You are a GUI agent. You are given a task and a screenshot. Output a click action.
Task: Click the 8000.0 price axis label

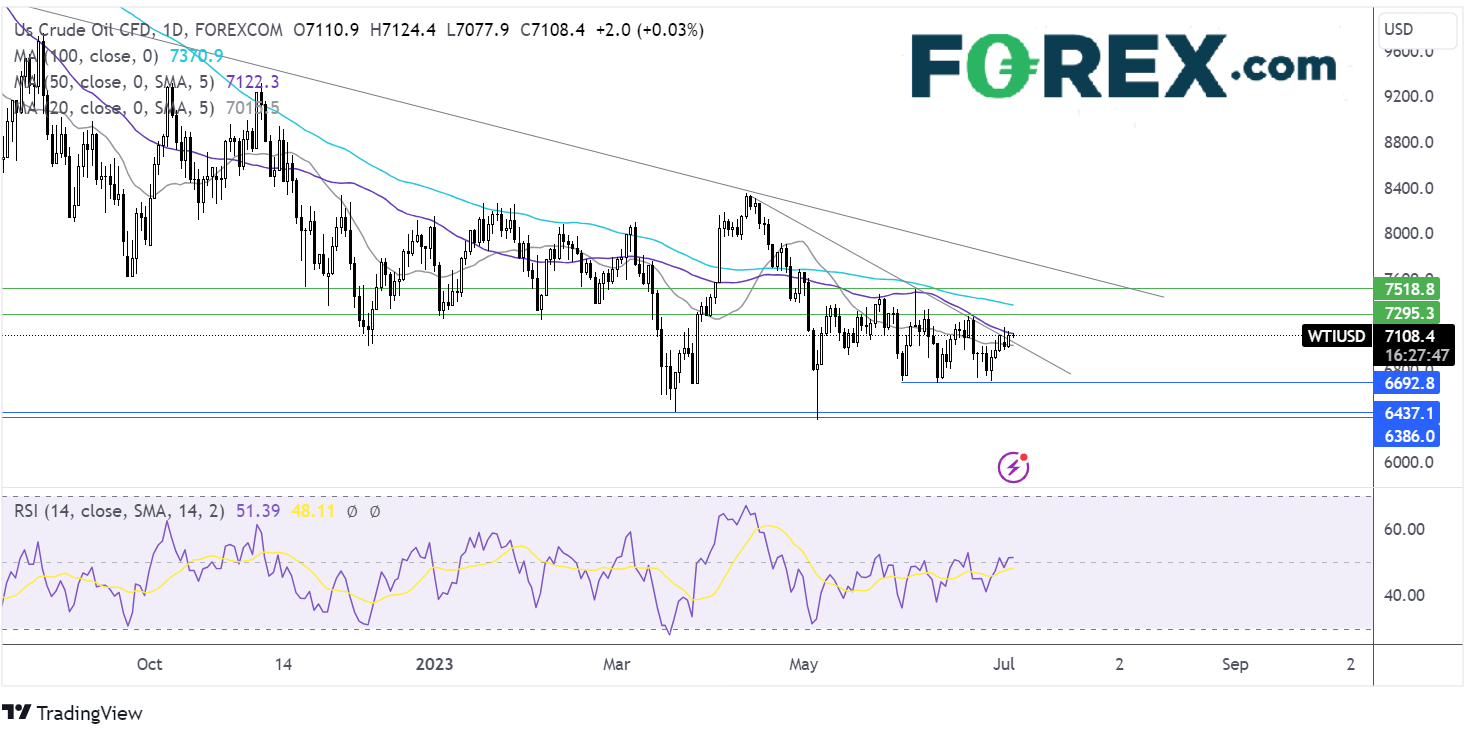(1409, 233)
